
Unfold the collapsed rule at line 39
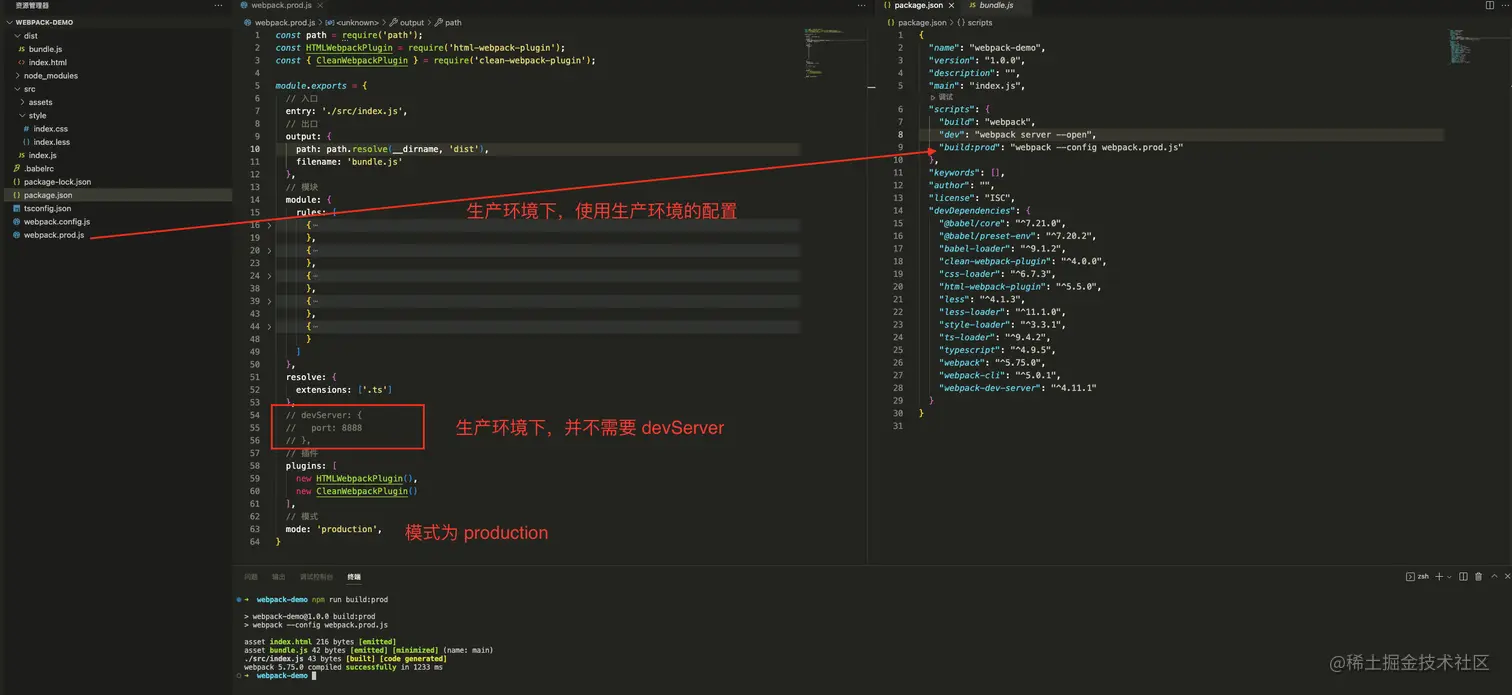pos(269,301)
